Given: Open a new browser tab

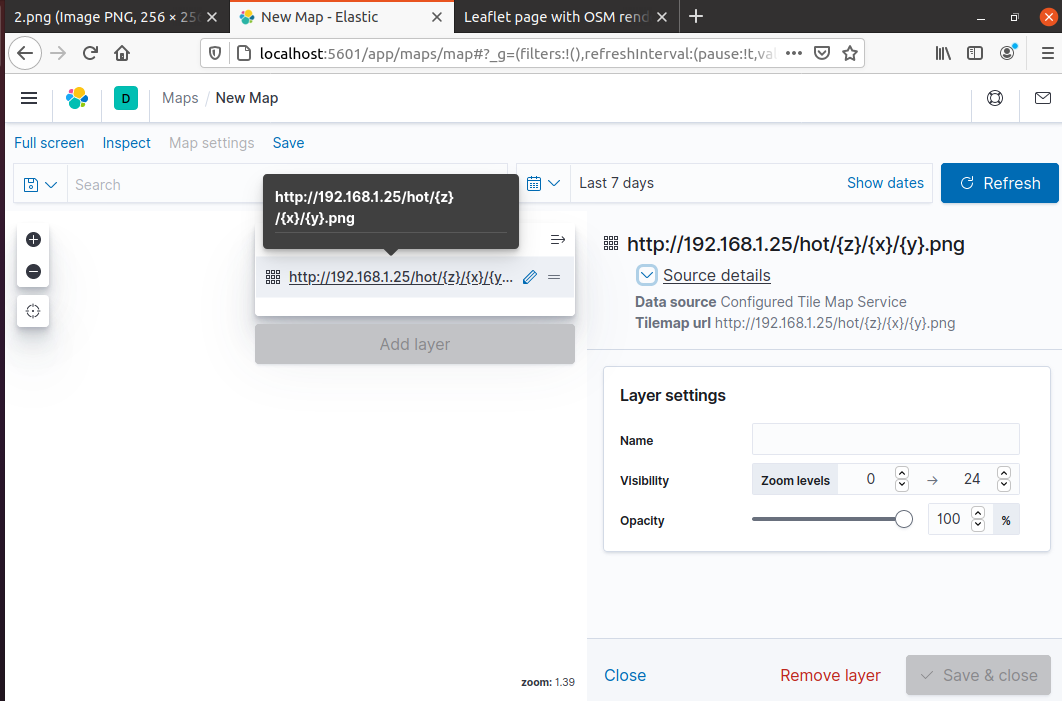Looking at the screenshot, I should click(x=696, y=16).
